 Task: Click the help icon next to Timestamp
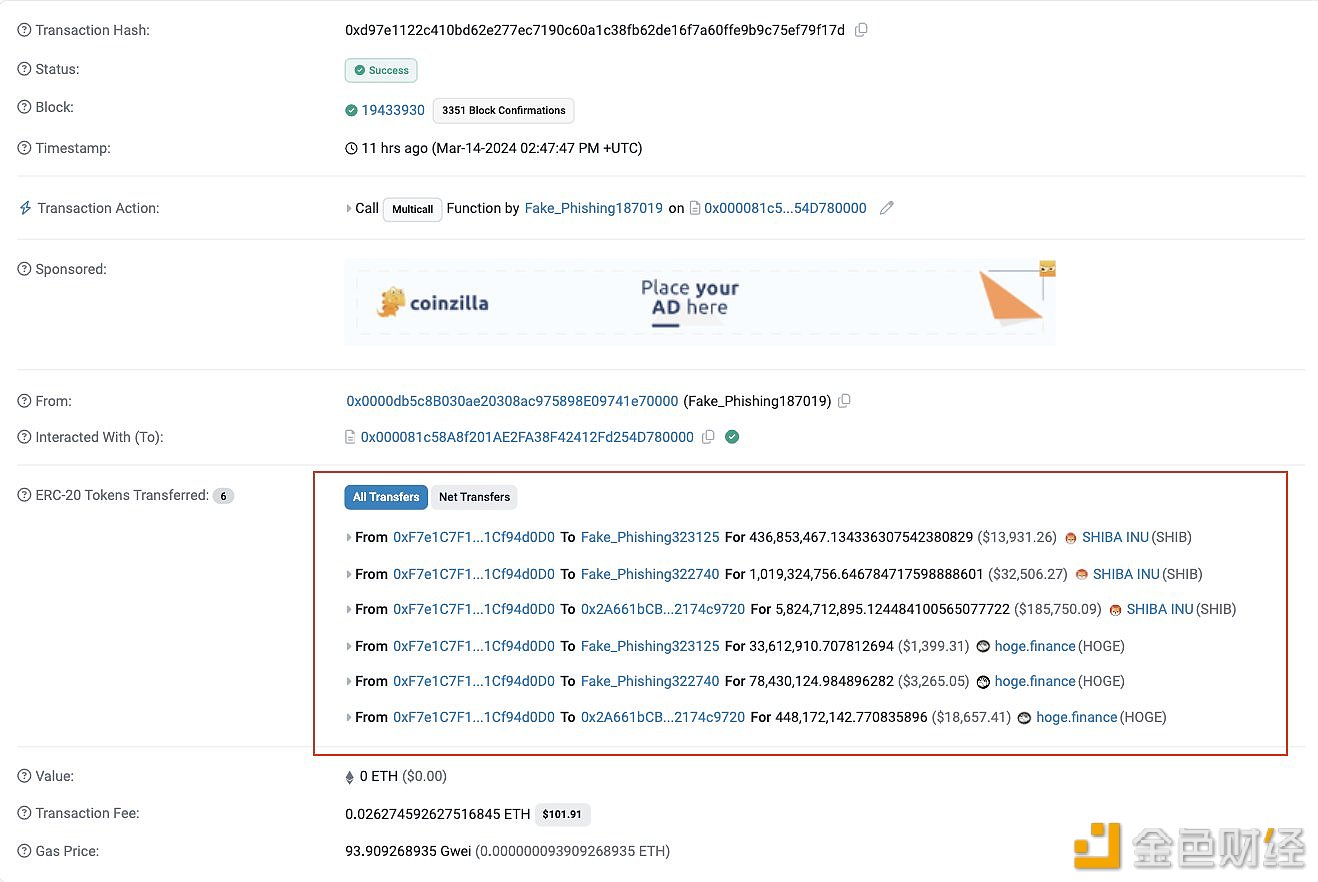24,149
